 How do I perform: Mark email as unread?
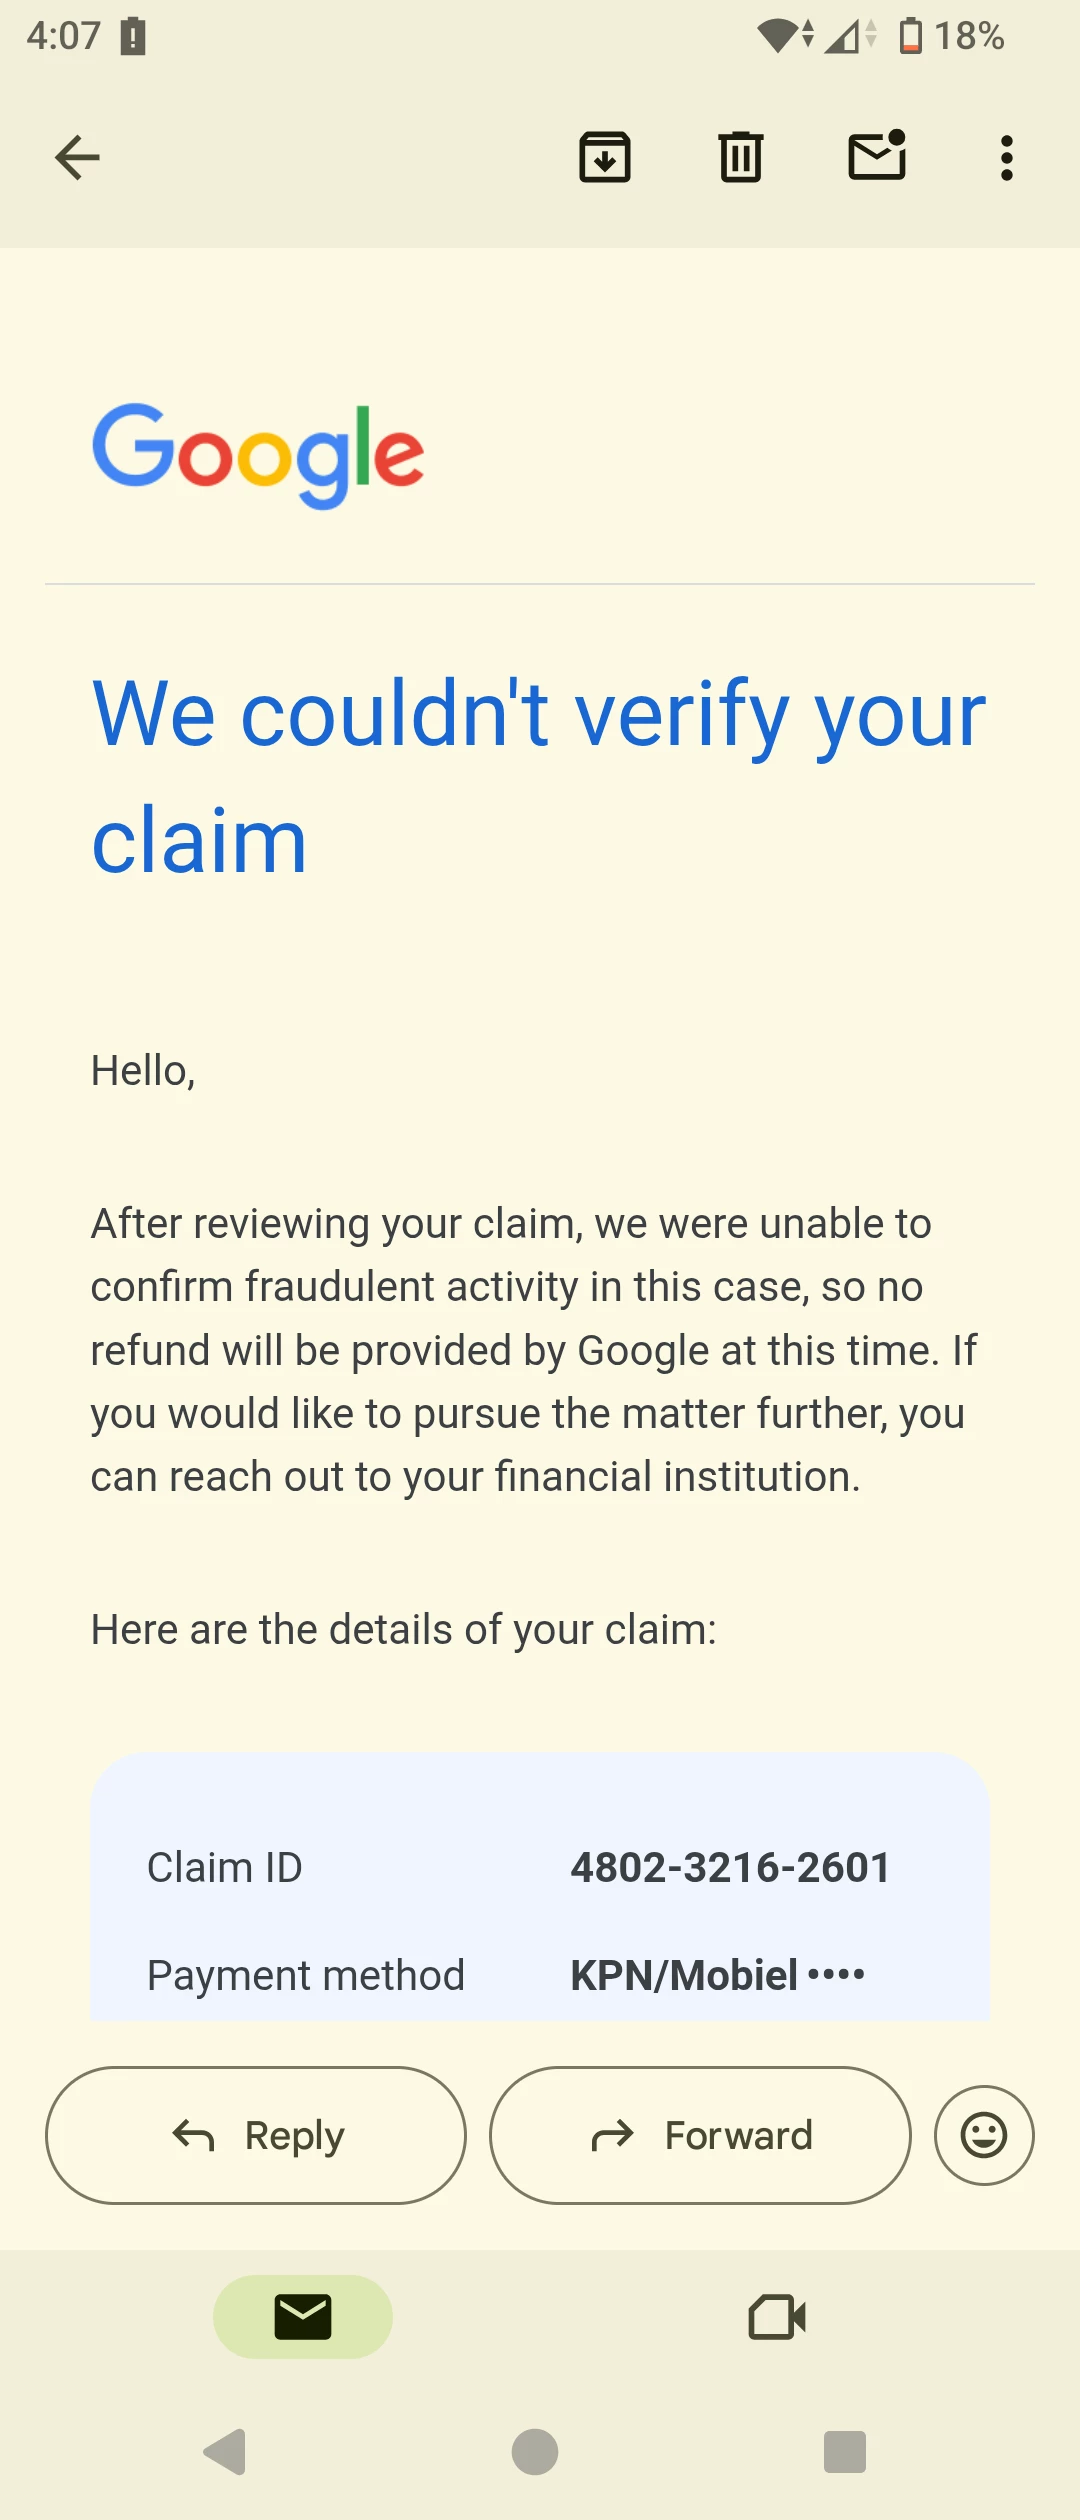point(877,155)
